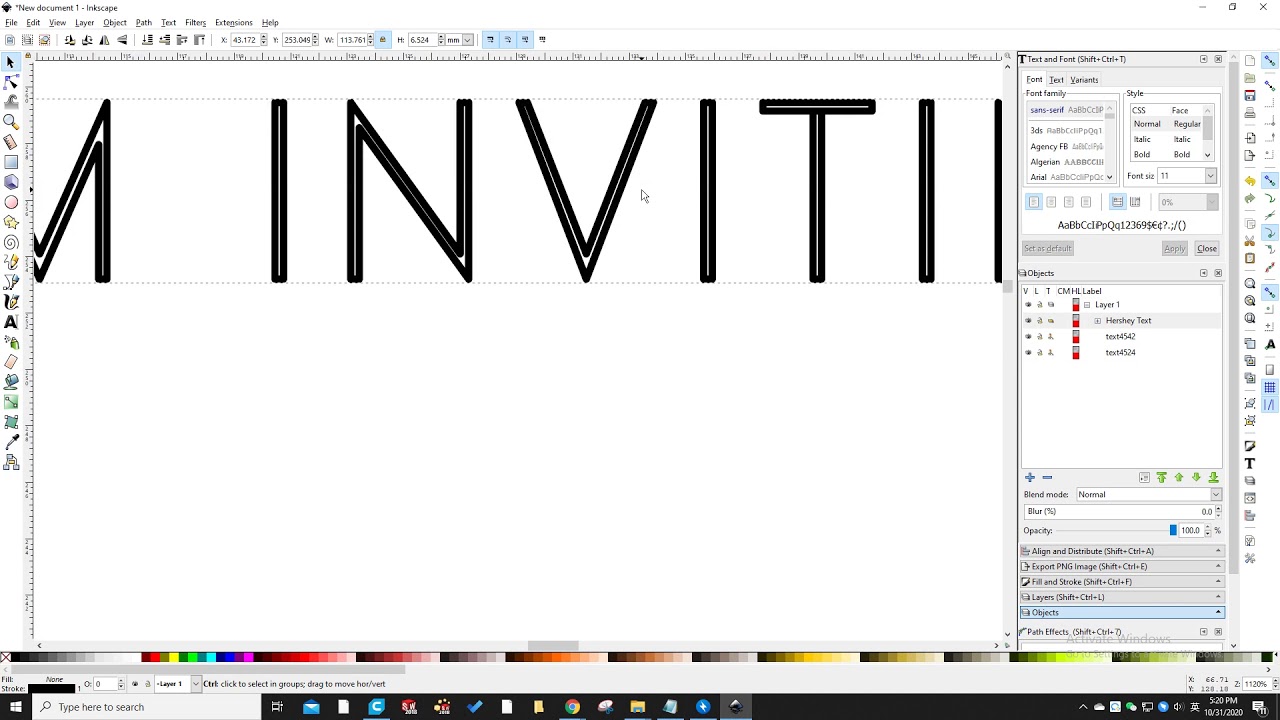Select the Spiral tool
1280x720 pixels.
coord(11,242)
